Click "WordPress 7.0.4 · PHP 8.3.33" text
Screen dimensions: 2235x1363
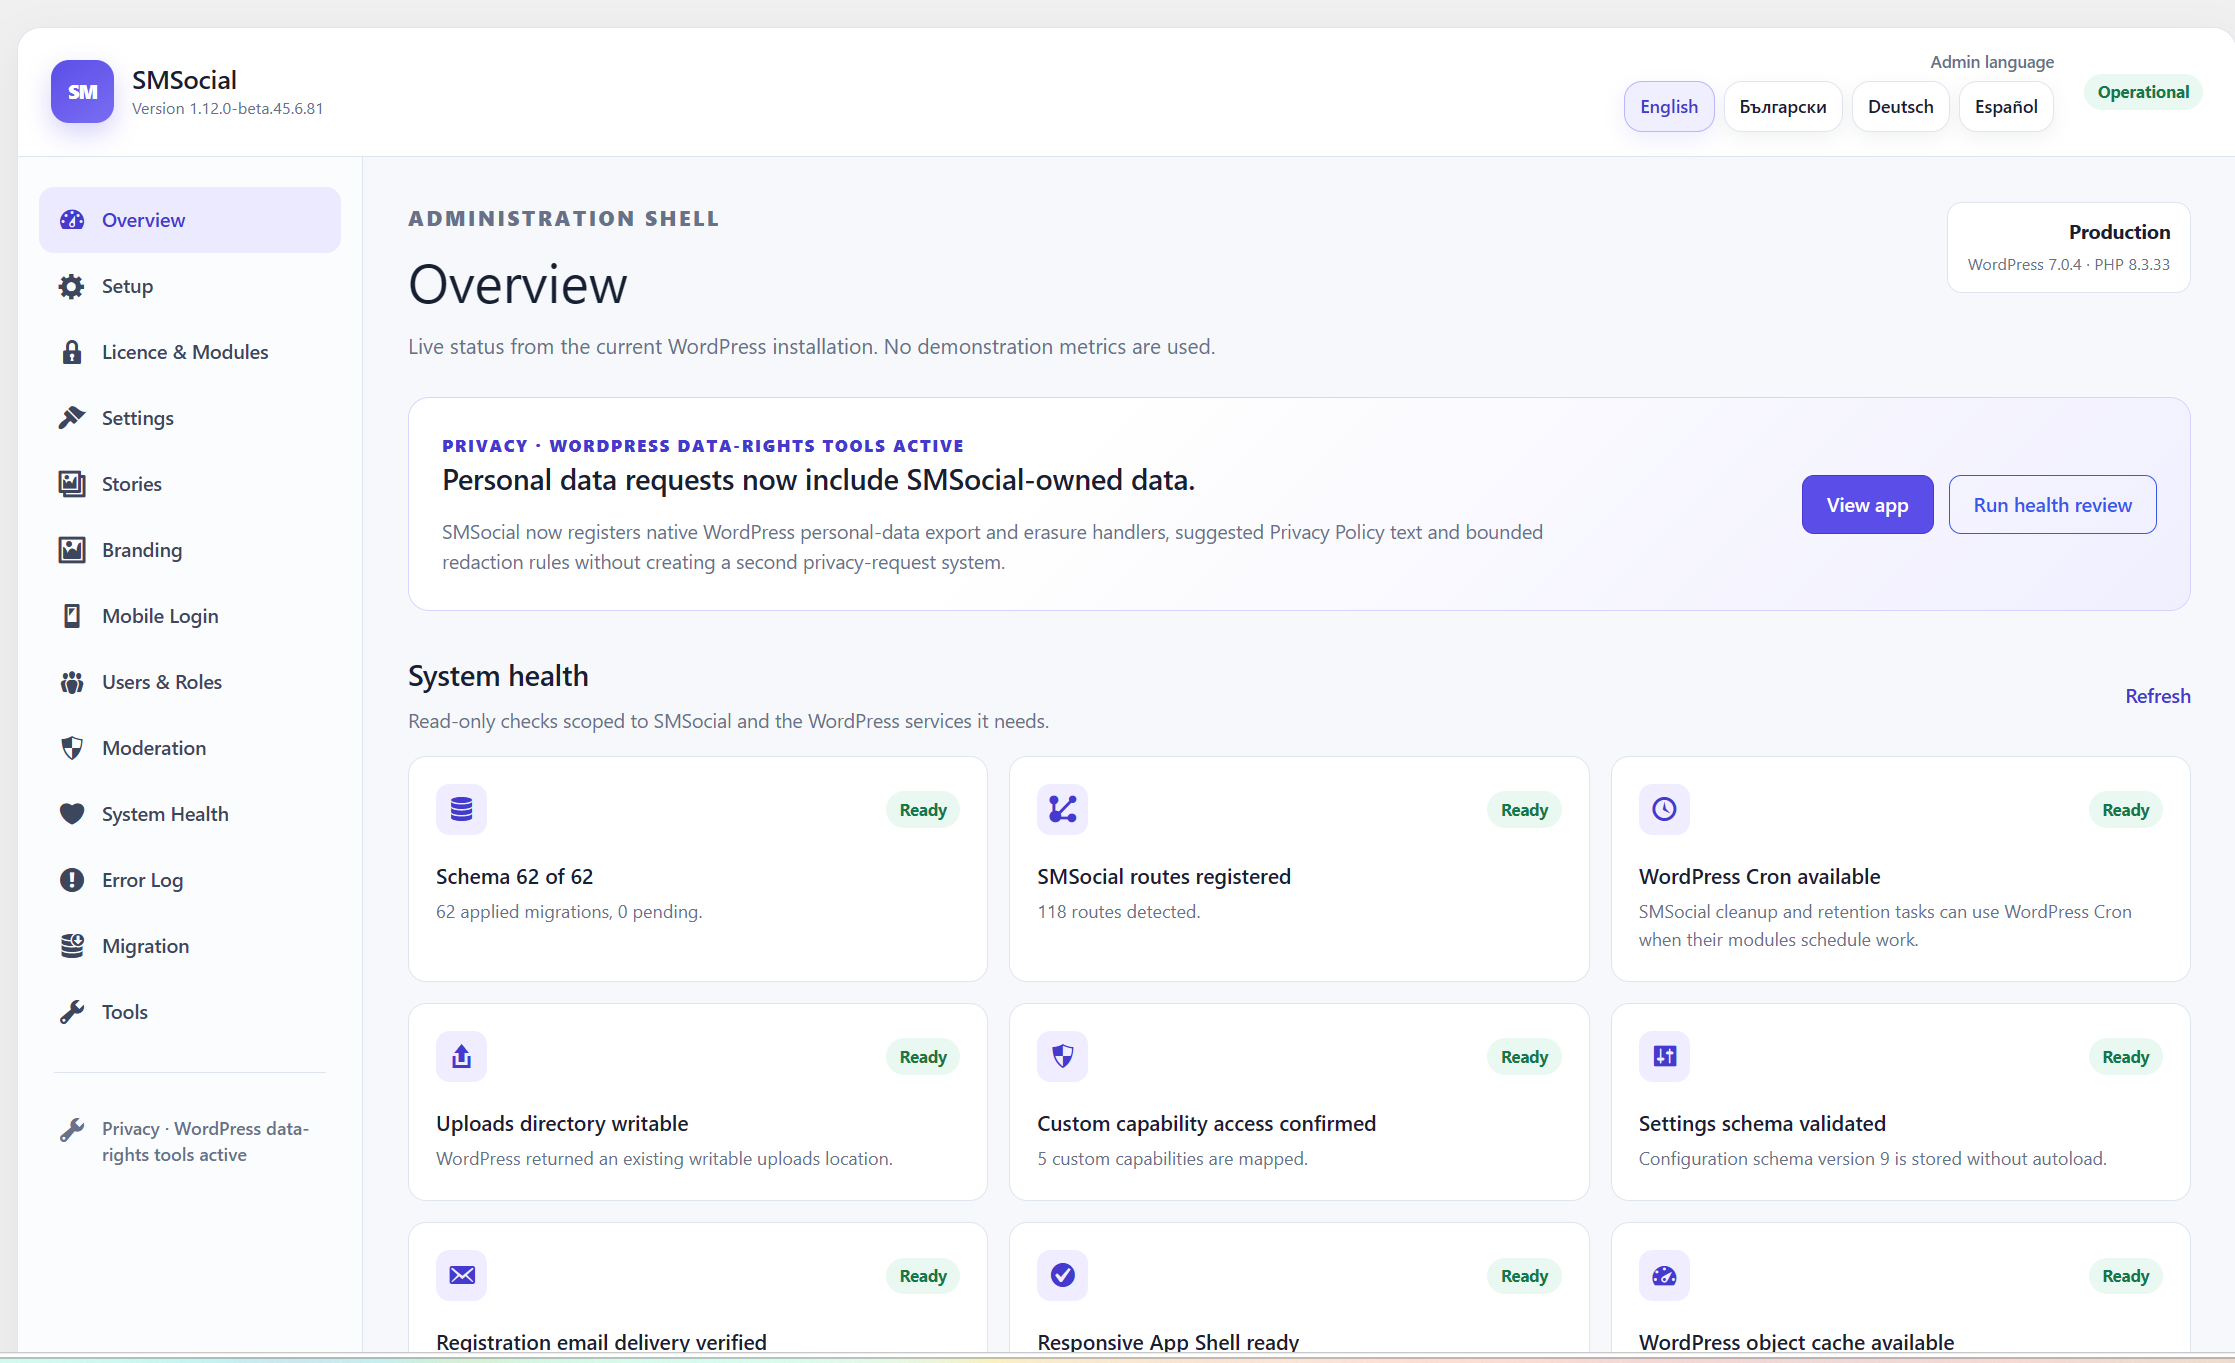pos(2068,265)
